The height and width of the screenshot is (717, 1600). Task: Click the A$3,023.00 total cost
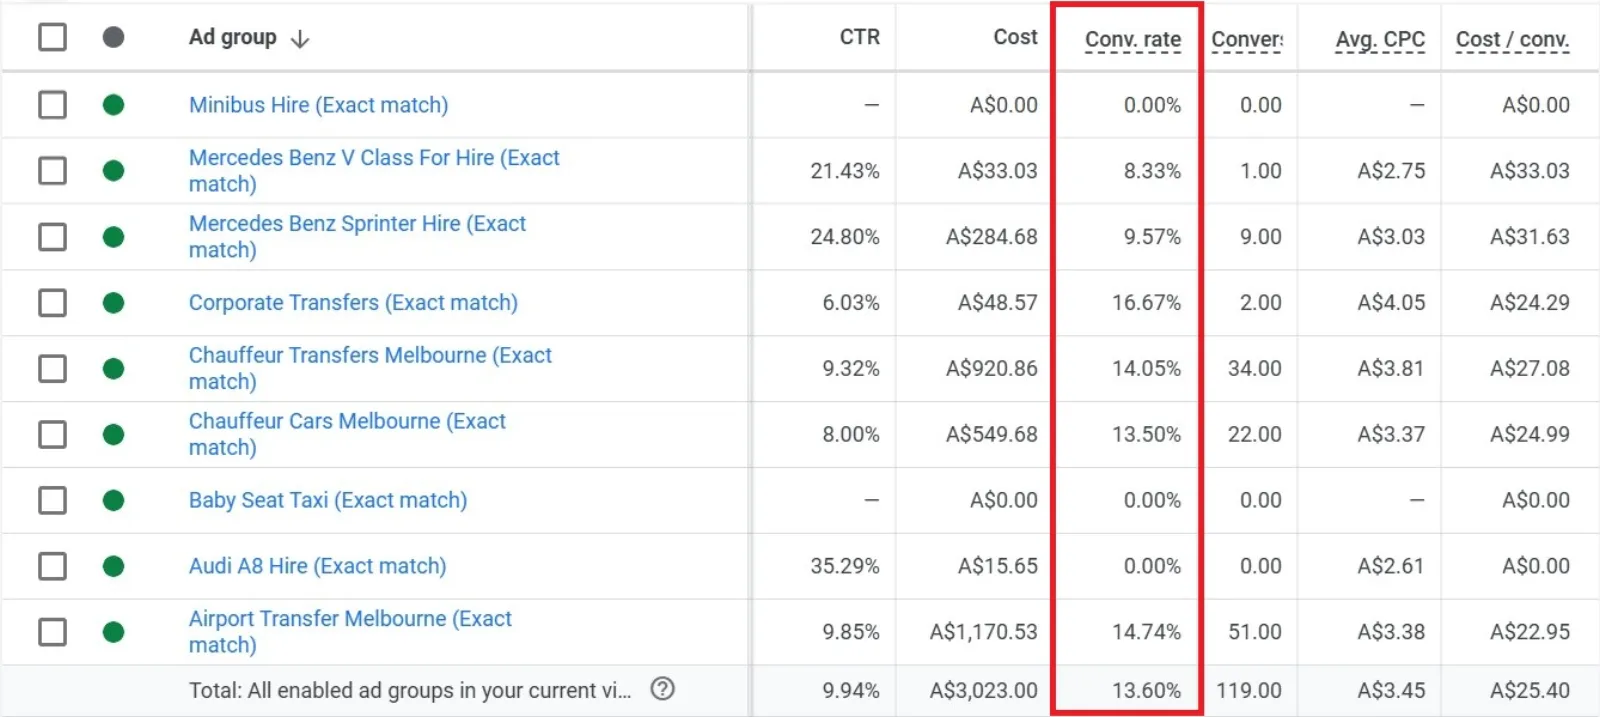coord(983,690)
